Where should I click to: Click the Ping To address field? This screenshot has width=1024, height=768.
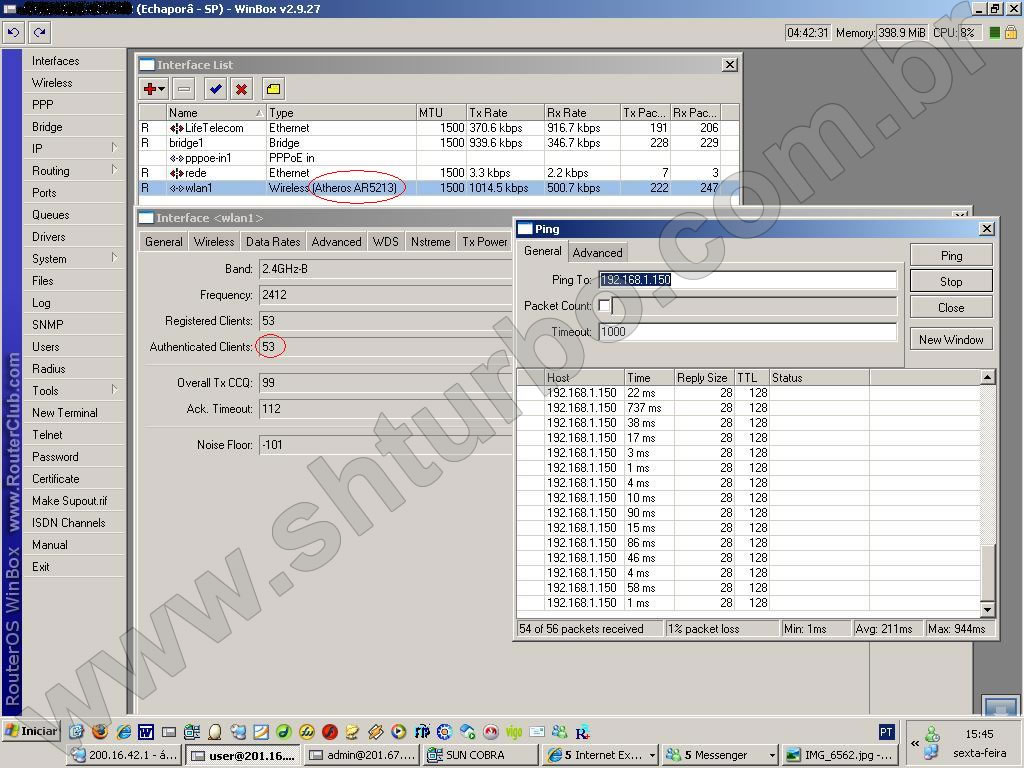pos(746,280)
